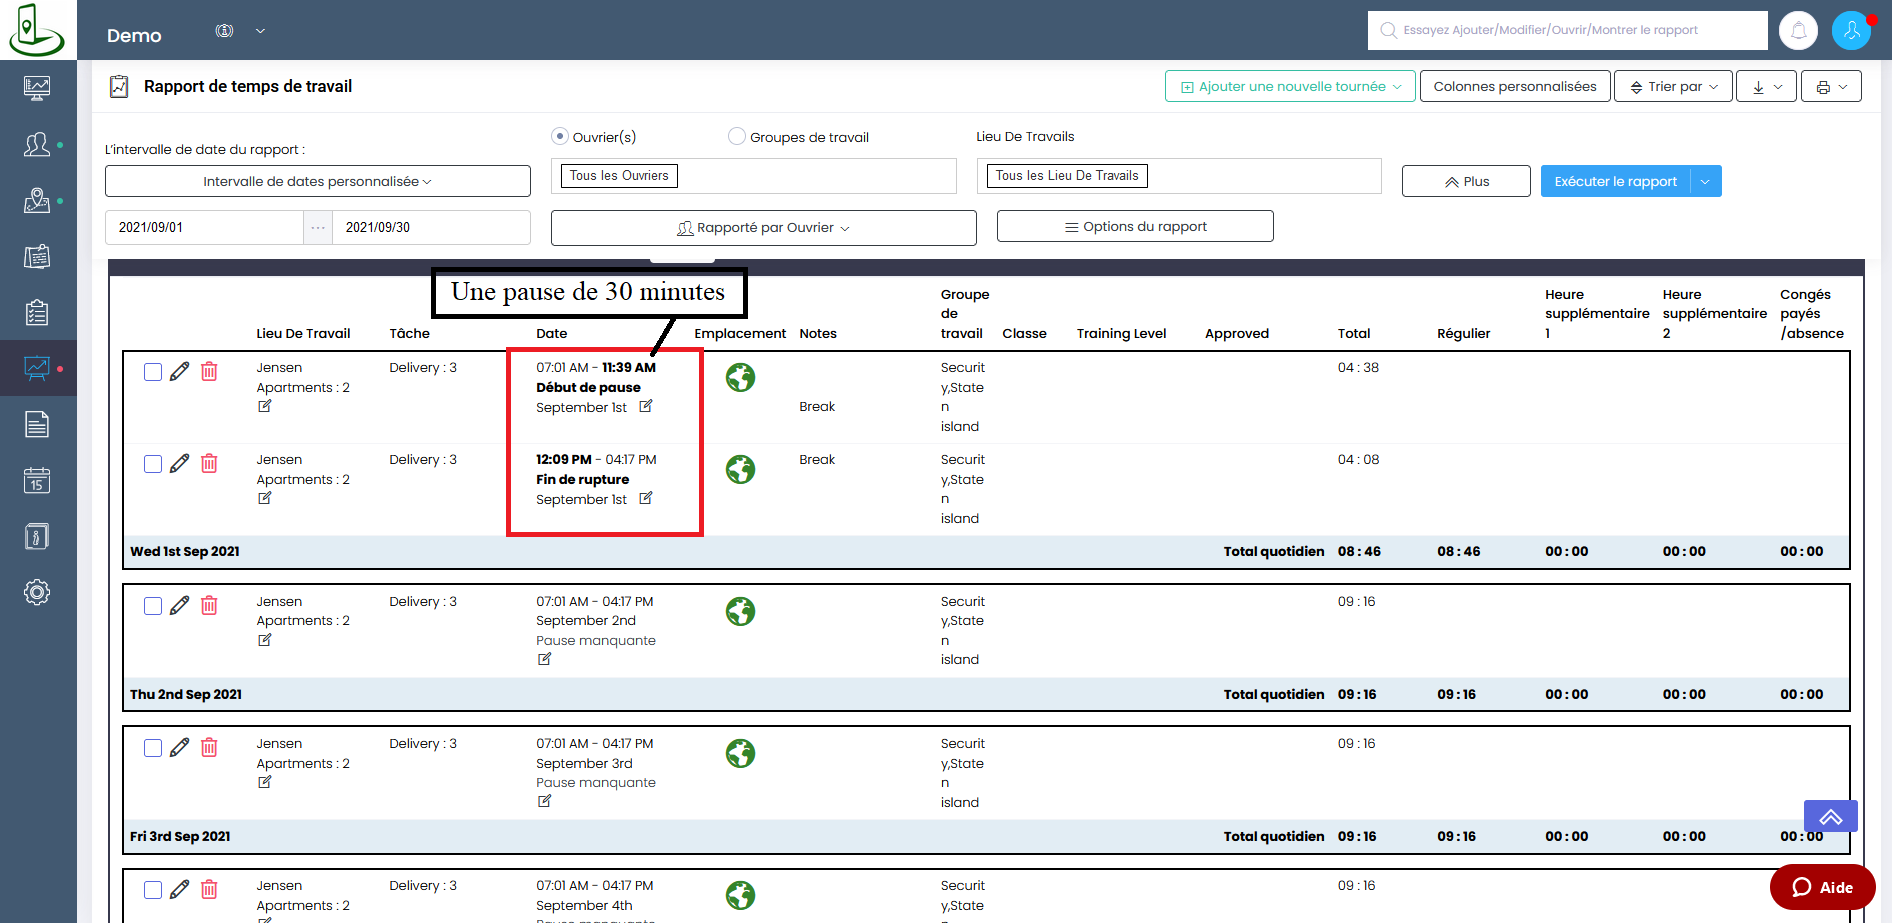
Task: Open the calendar icon in sidebar
Action: pyautogui.click(x=37, y=481)
